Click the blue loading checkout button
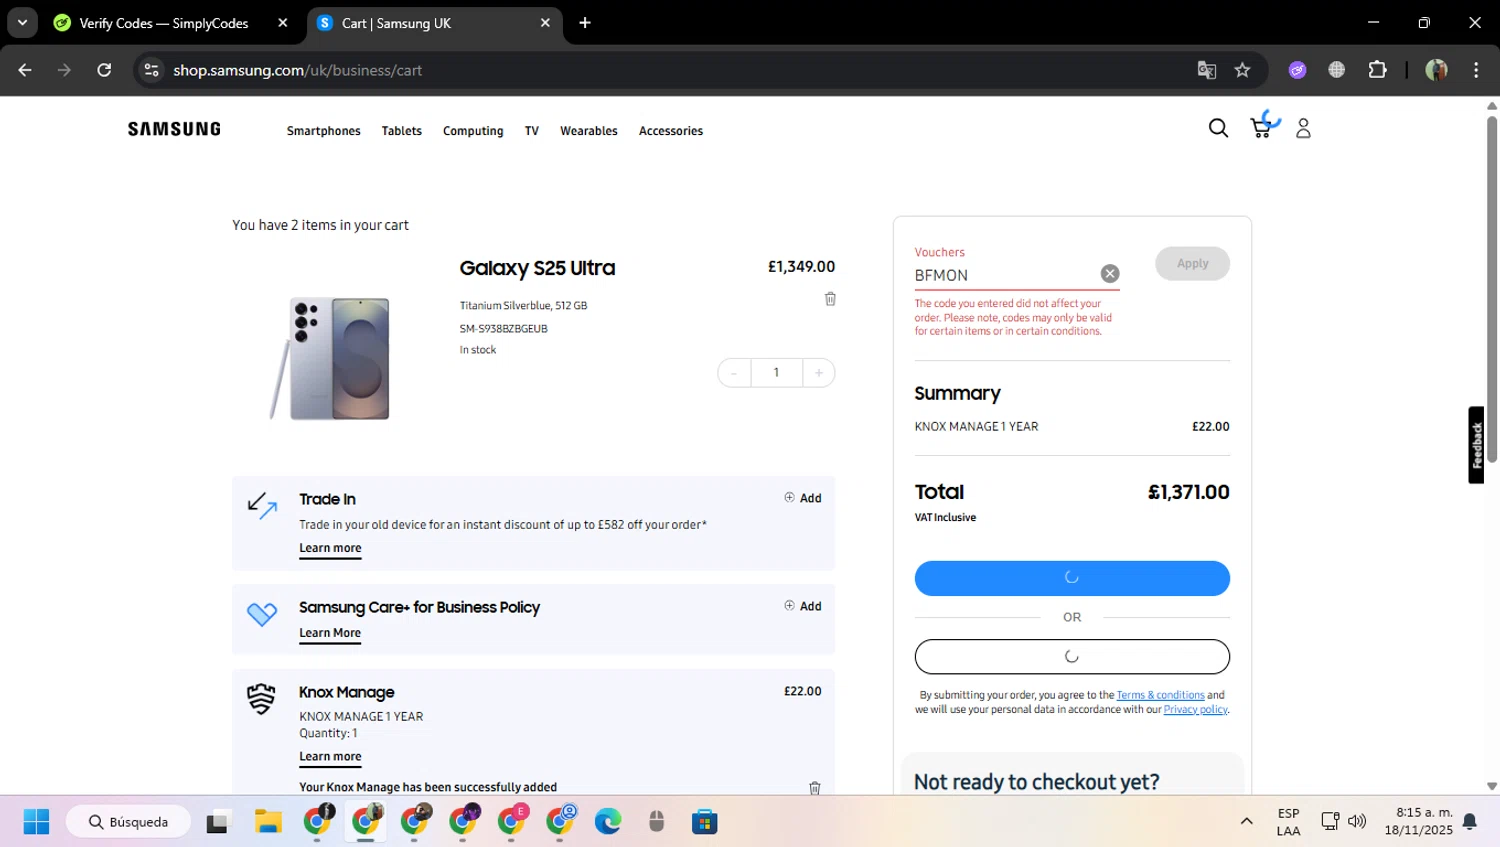 (1072, 578)
